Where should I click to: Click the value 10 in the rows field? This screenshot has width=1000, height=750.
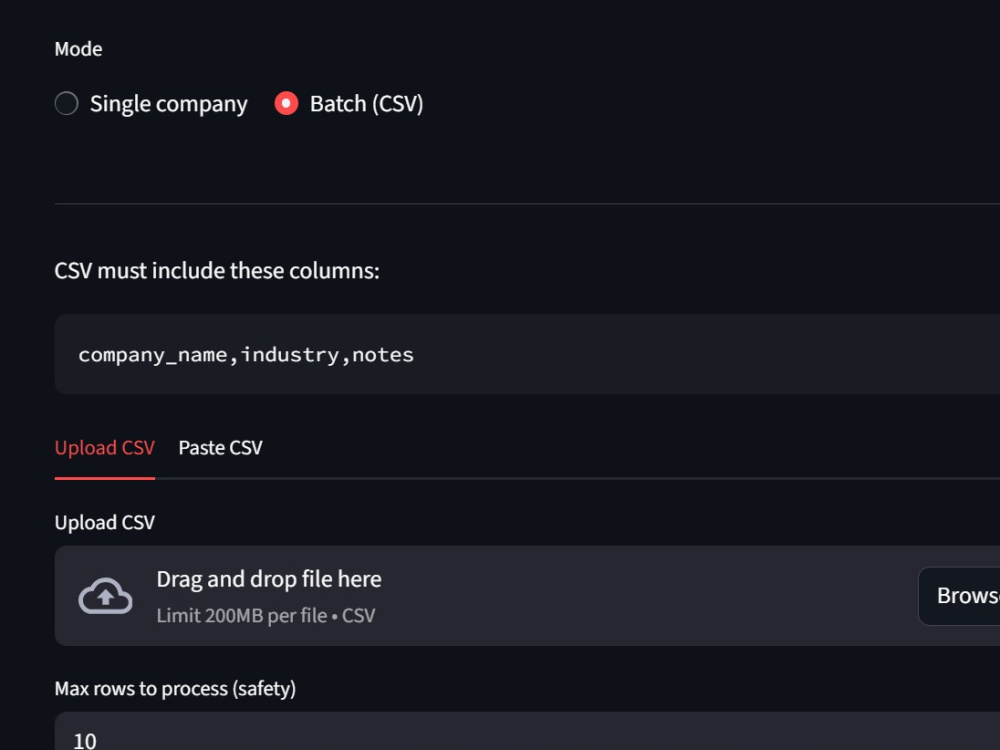[x=85, y=740]
